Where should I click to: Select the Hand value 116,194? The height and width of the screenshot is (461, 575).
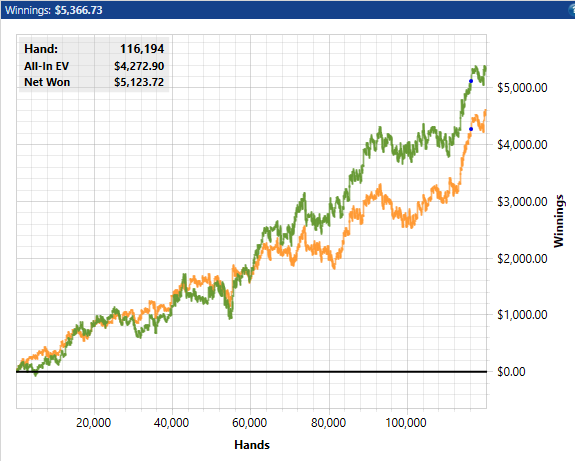pos(142,49)
